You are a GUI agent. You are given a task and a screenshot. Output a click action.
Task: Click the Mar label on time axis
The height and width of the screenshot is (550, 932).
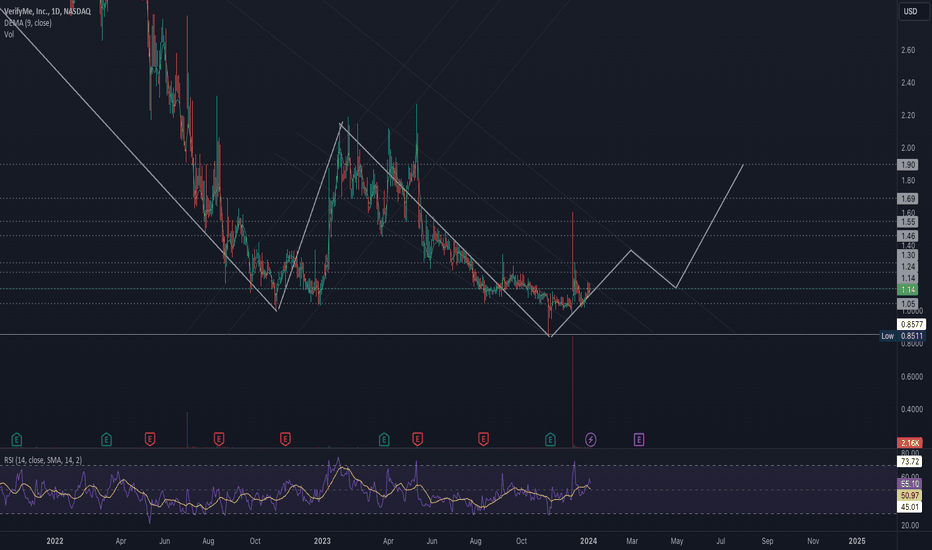click(632, 541)
